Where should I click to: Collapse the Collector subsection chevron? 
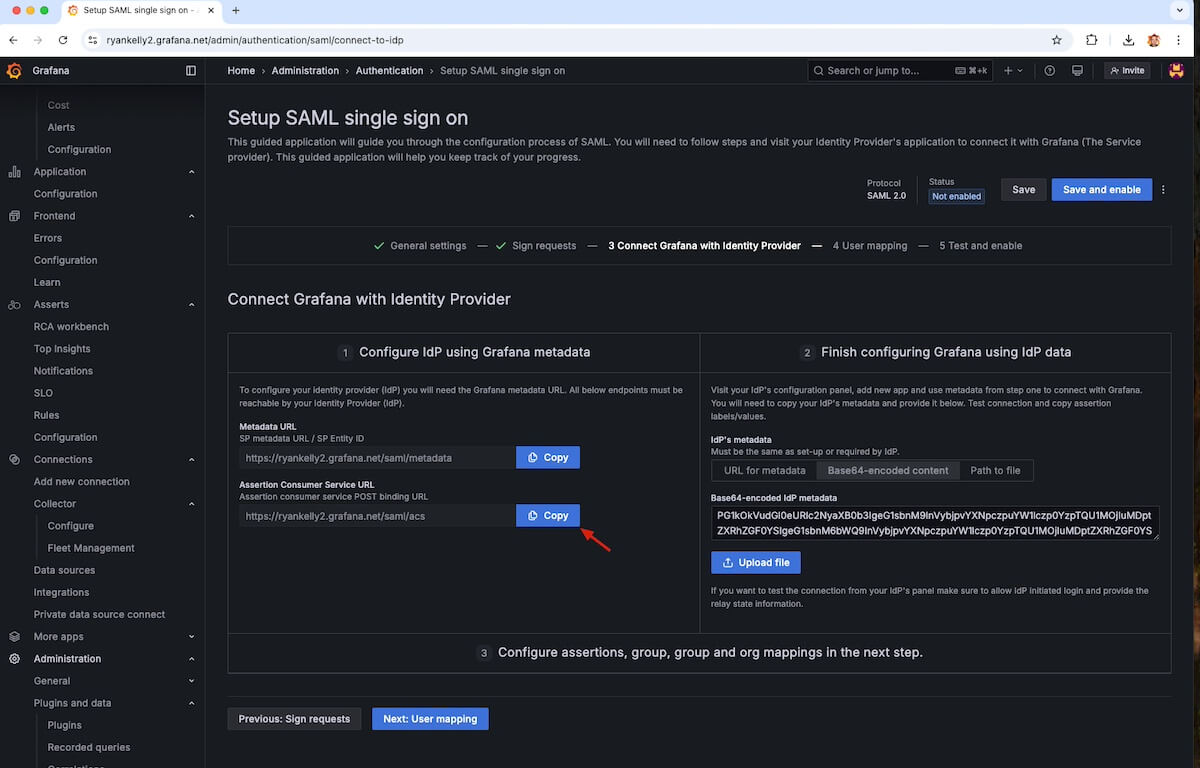[x=191, y=504]
